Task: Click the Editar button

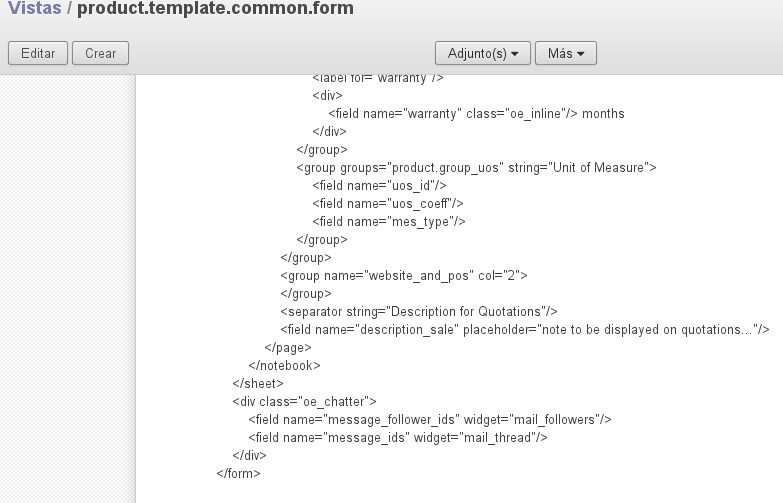Action: tap(38, 53)
